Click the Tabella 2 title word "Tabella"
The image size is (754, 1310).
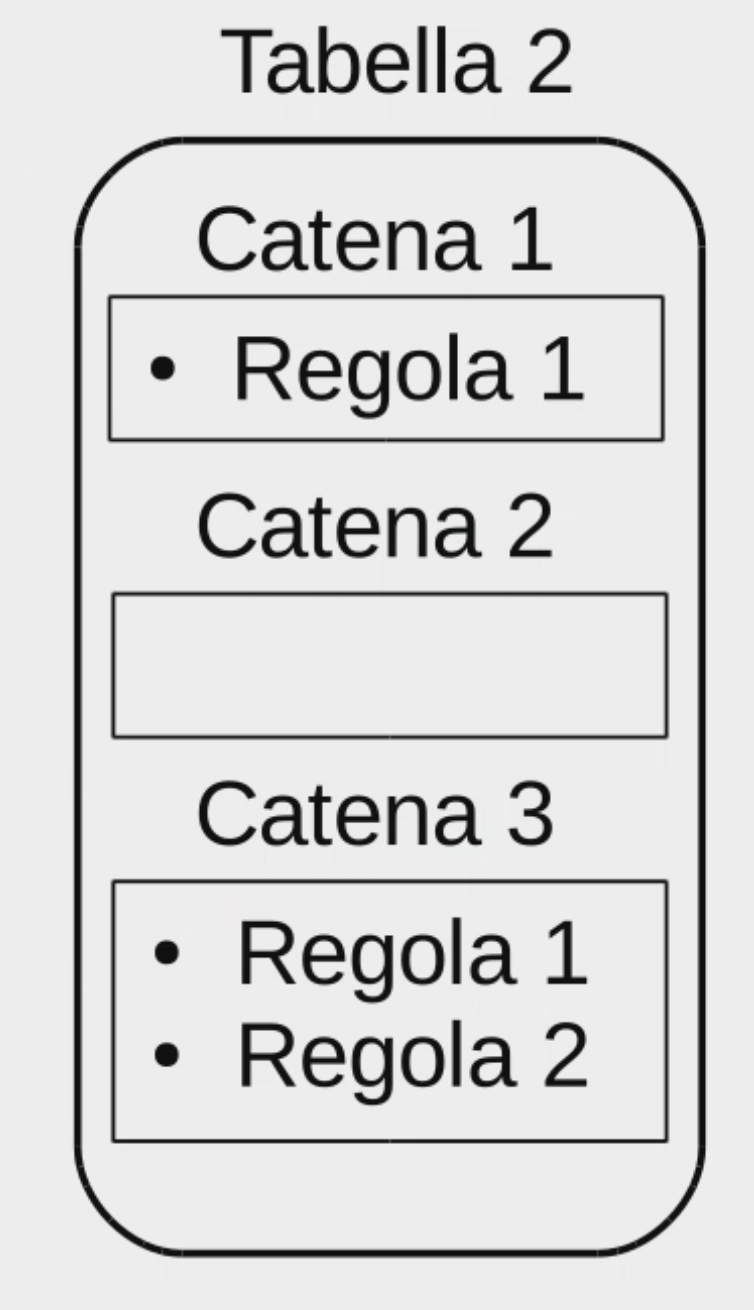tap(358, 62)
